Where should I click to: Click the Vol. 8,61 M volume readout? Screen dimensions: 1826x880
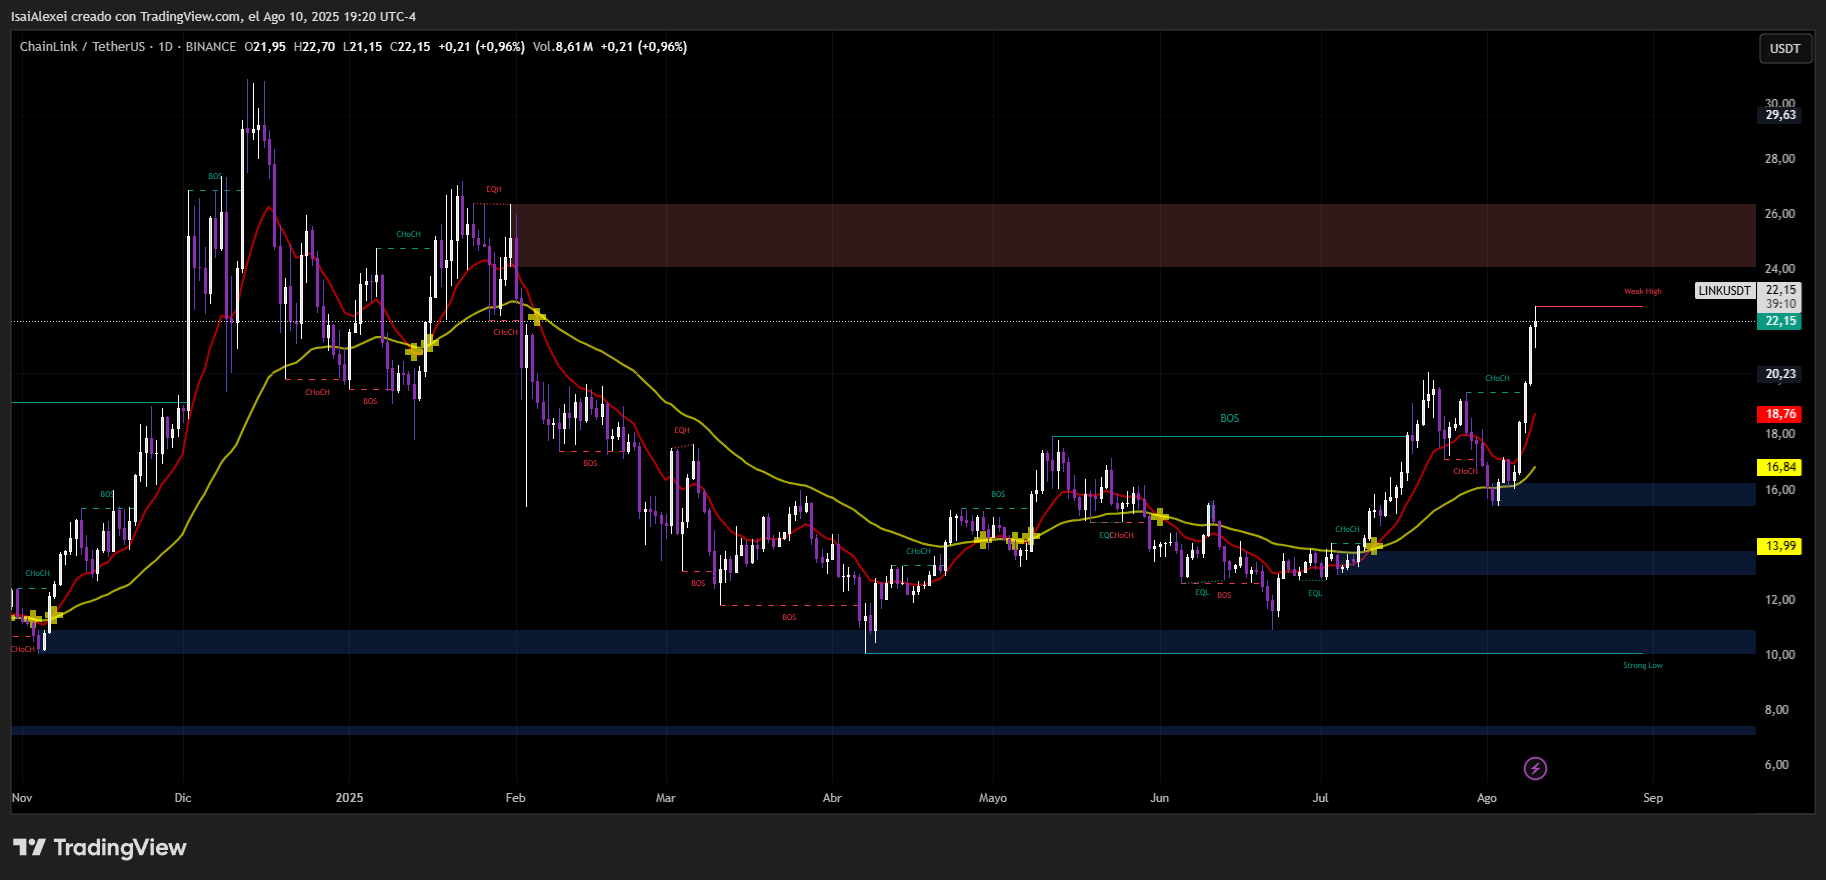coord(563,47)
